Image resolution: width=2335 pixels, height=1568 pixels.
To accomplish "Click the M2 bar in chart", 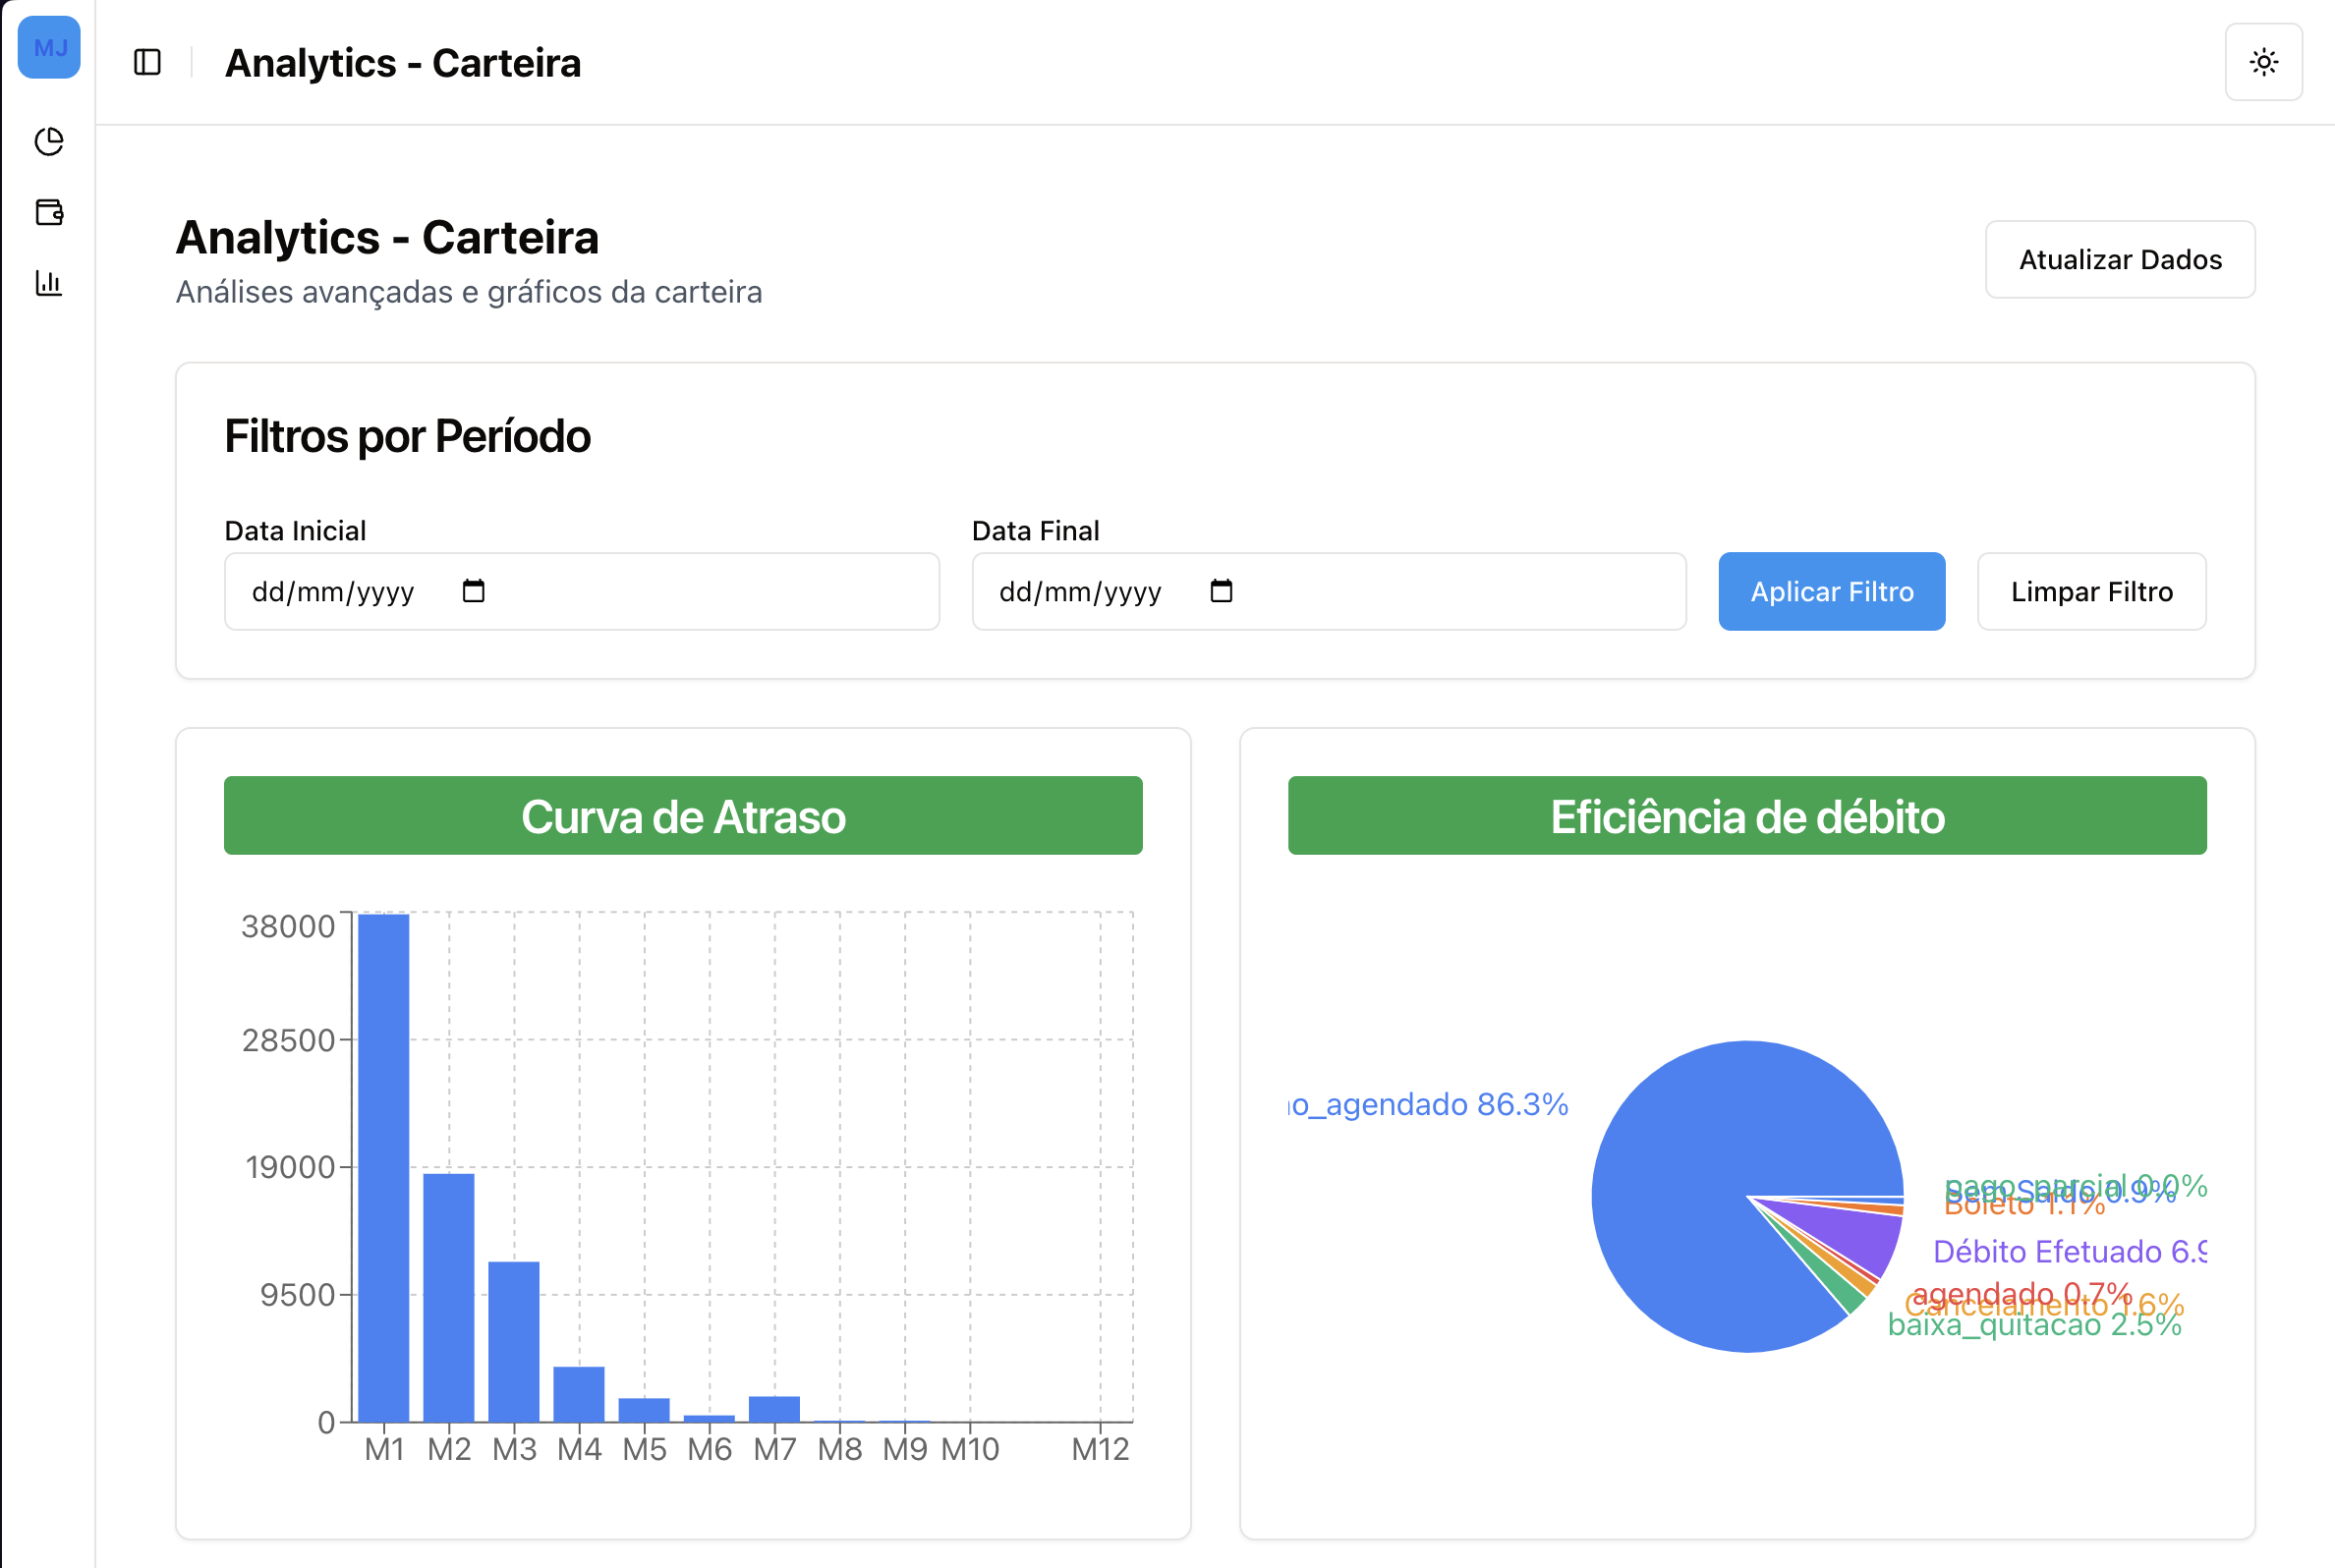I will [x=448, y=1297].
